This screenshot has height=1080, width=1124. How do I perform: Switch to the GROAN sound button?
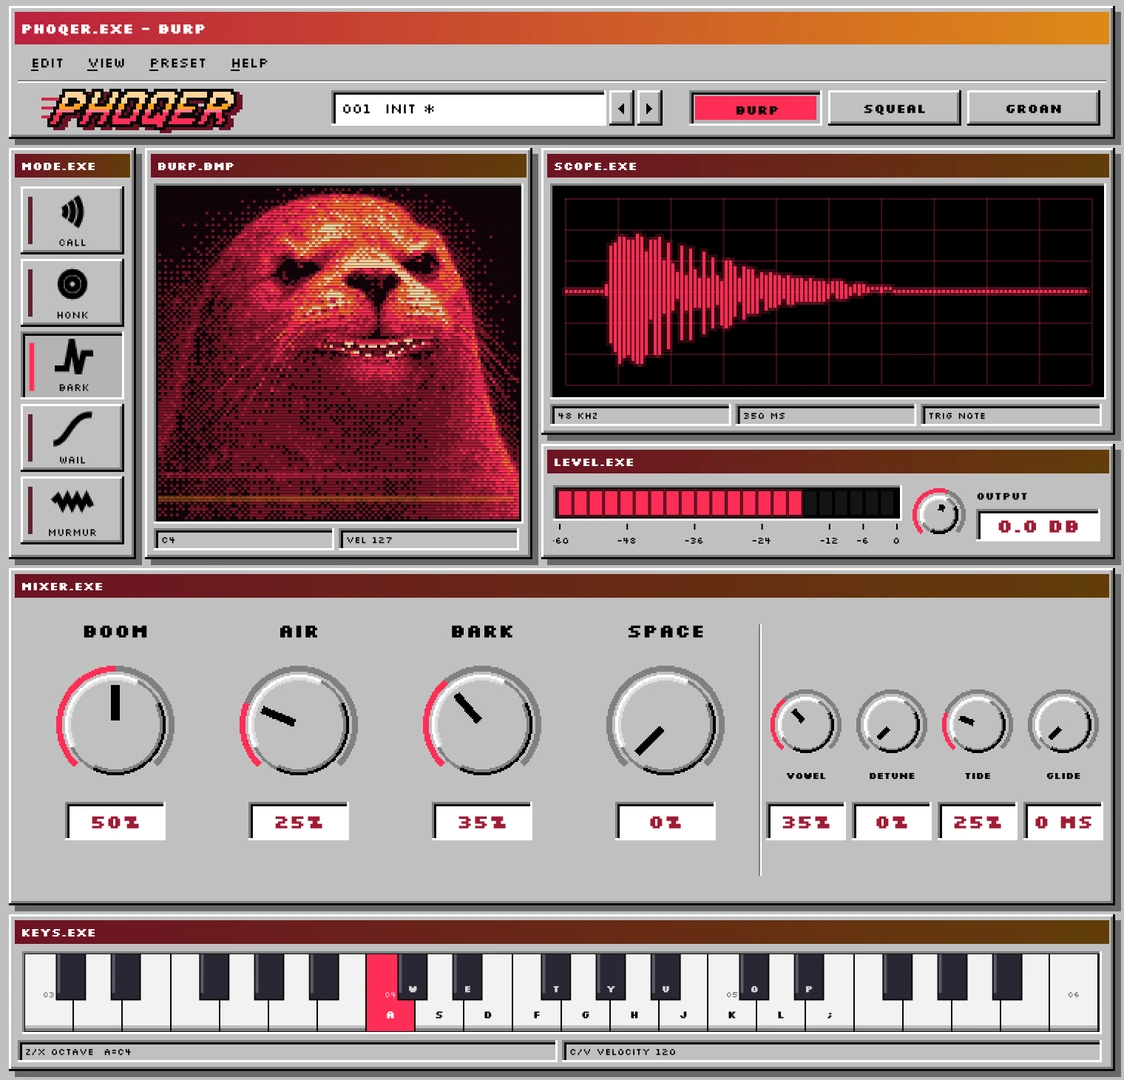pyautogui.click(x=1033, y=108)
